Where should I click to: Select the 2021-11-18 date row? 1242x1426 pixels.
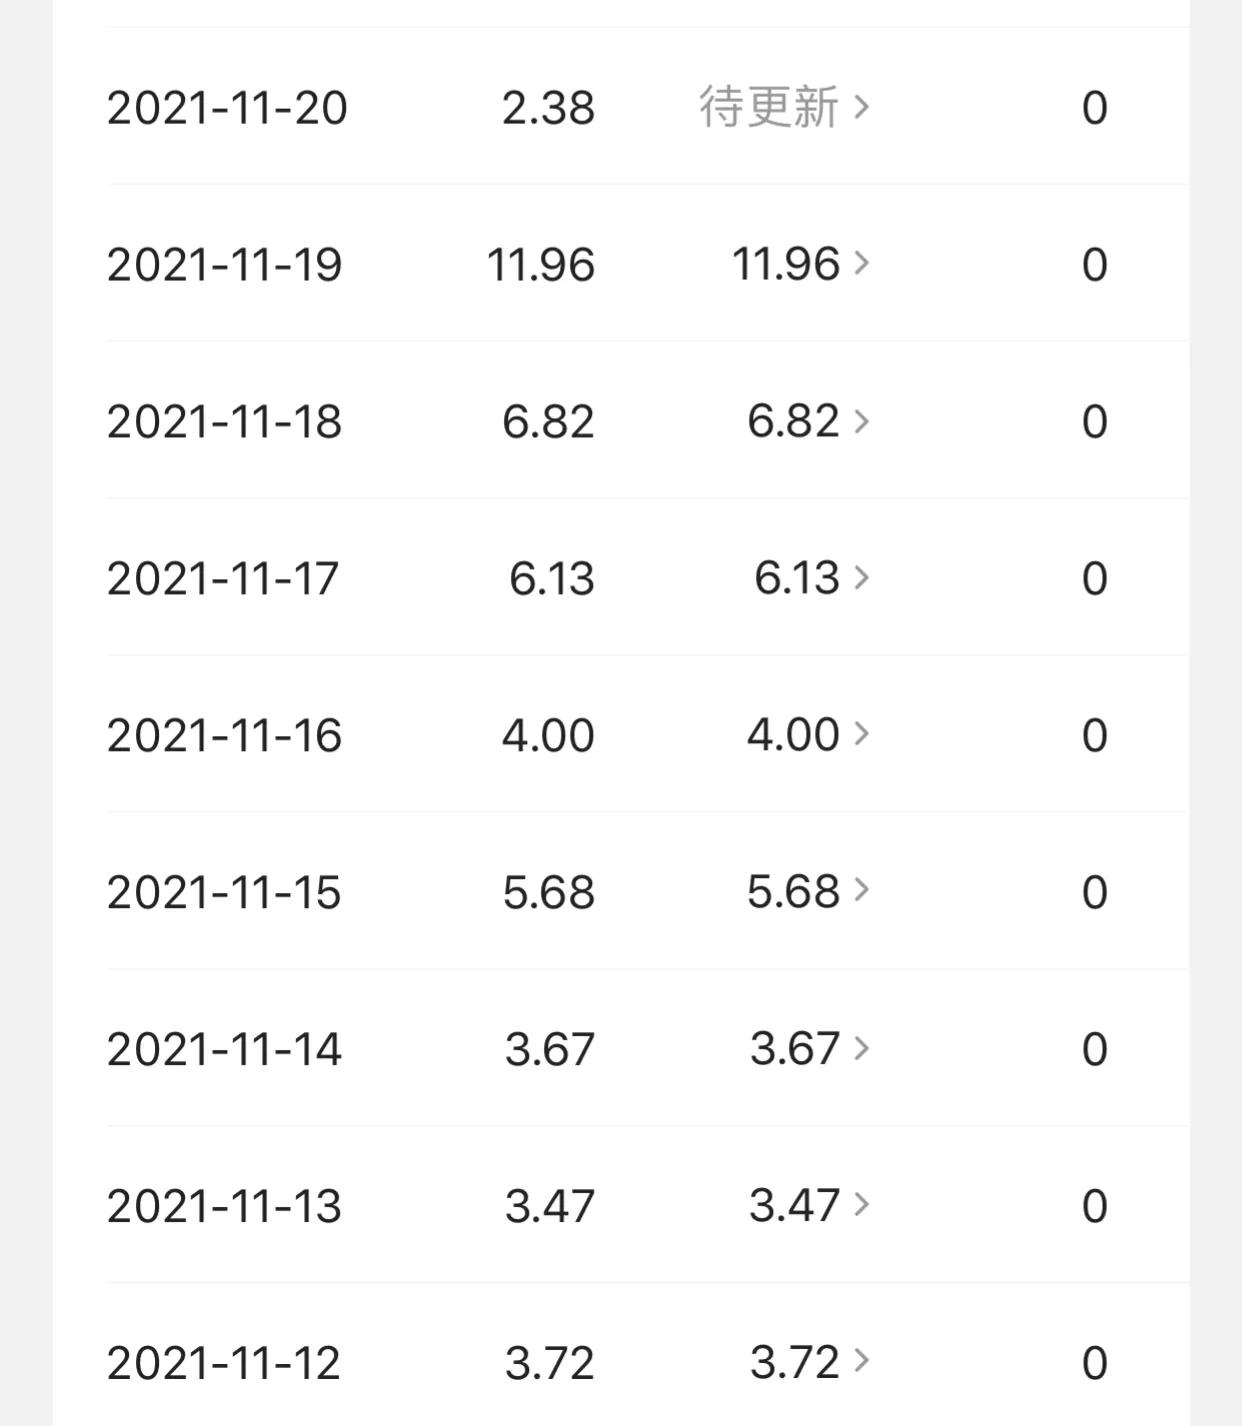pyautogui.click(x=224, y=421)
